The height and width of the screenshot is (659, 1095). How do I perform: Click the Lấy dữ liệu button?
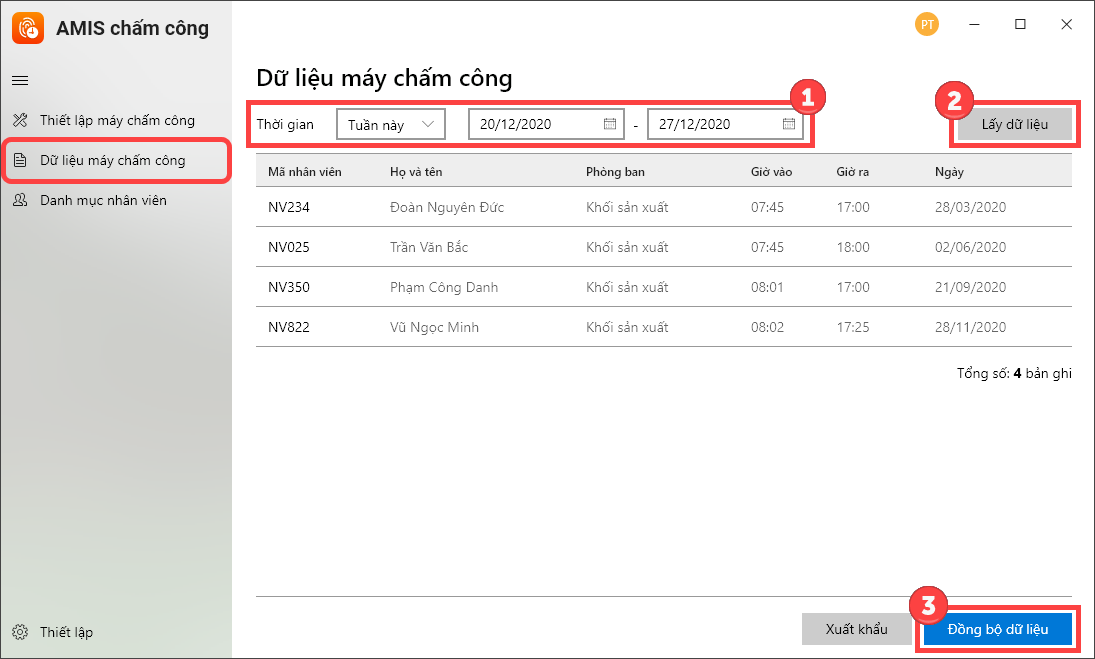pyautogui.click(x=1015, y=124)
